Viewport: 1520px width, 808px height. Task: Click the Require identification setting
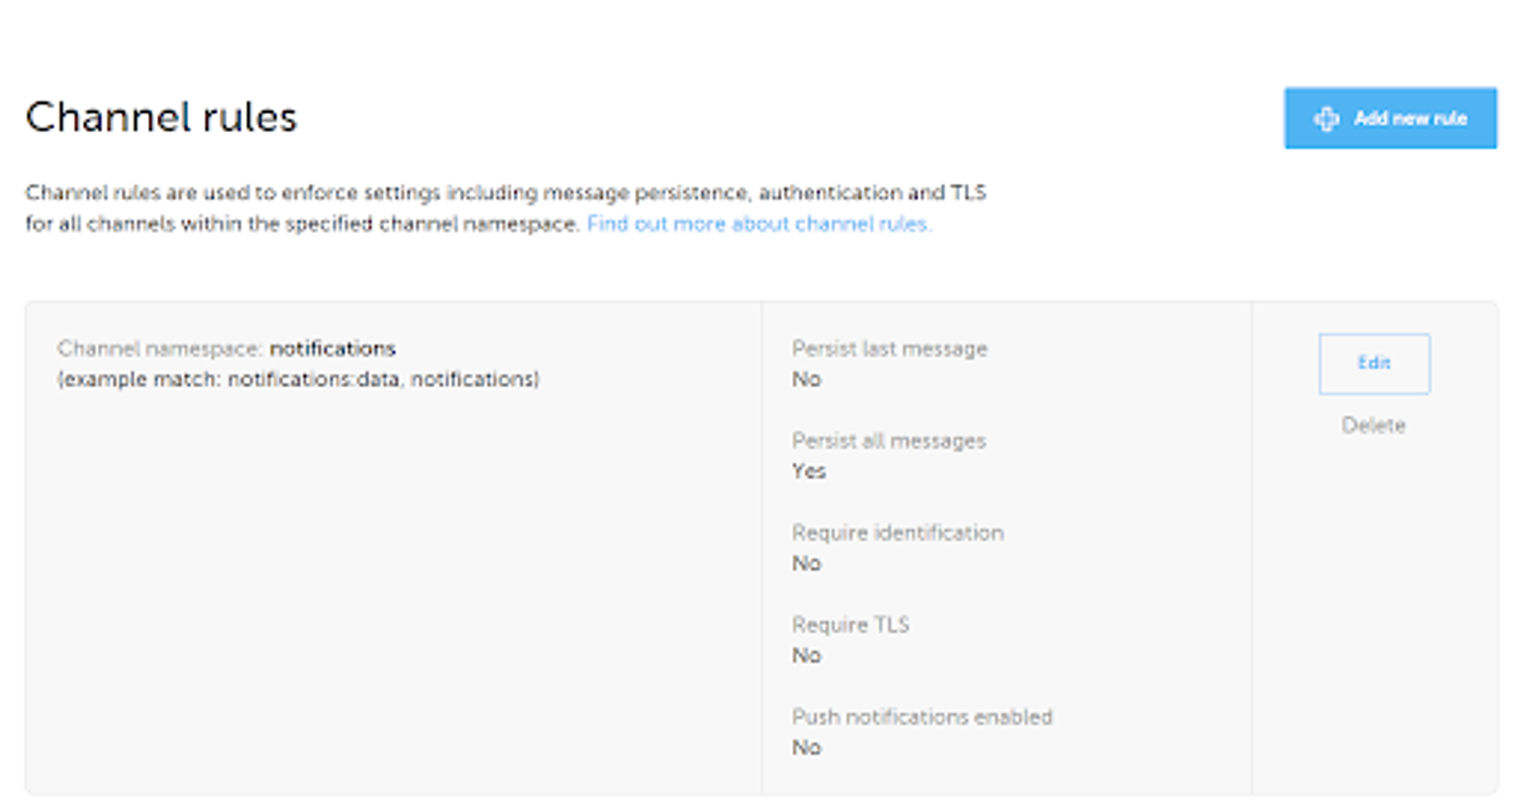899,532
